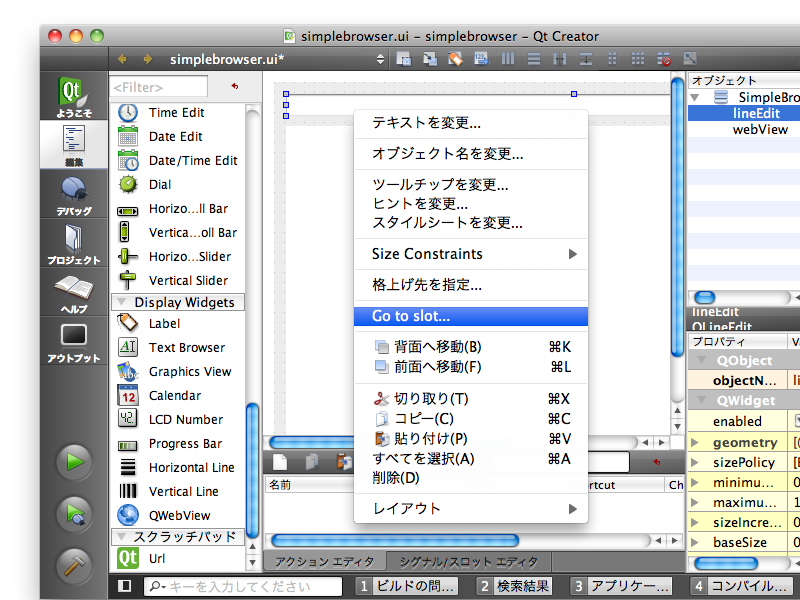Screen dimensions: 800x600
Task: Open the Build Issues (ビルドの問題) pane
Action: tap(408, 586)
